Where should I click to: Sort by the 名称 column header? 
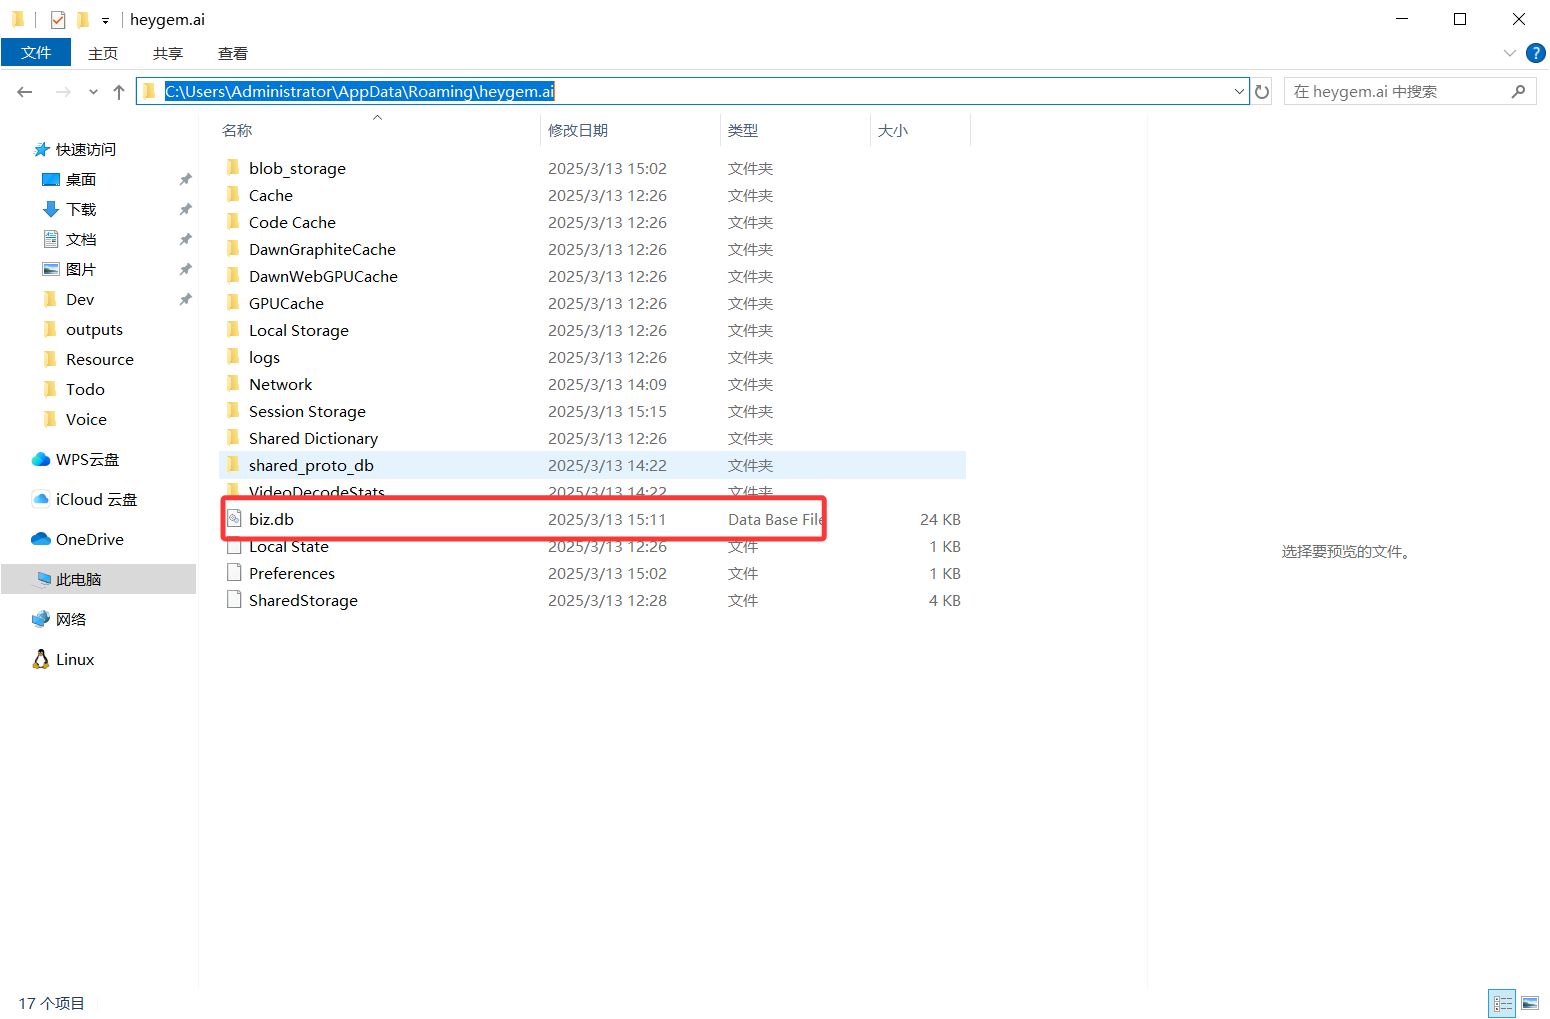pyautogui.click(x=237, y=130)
